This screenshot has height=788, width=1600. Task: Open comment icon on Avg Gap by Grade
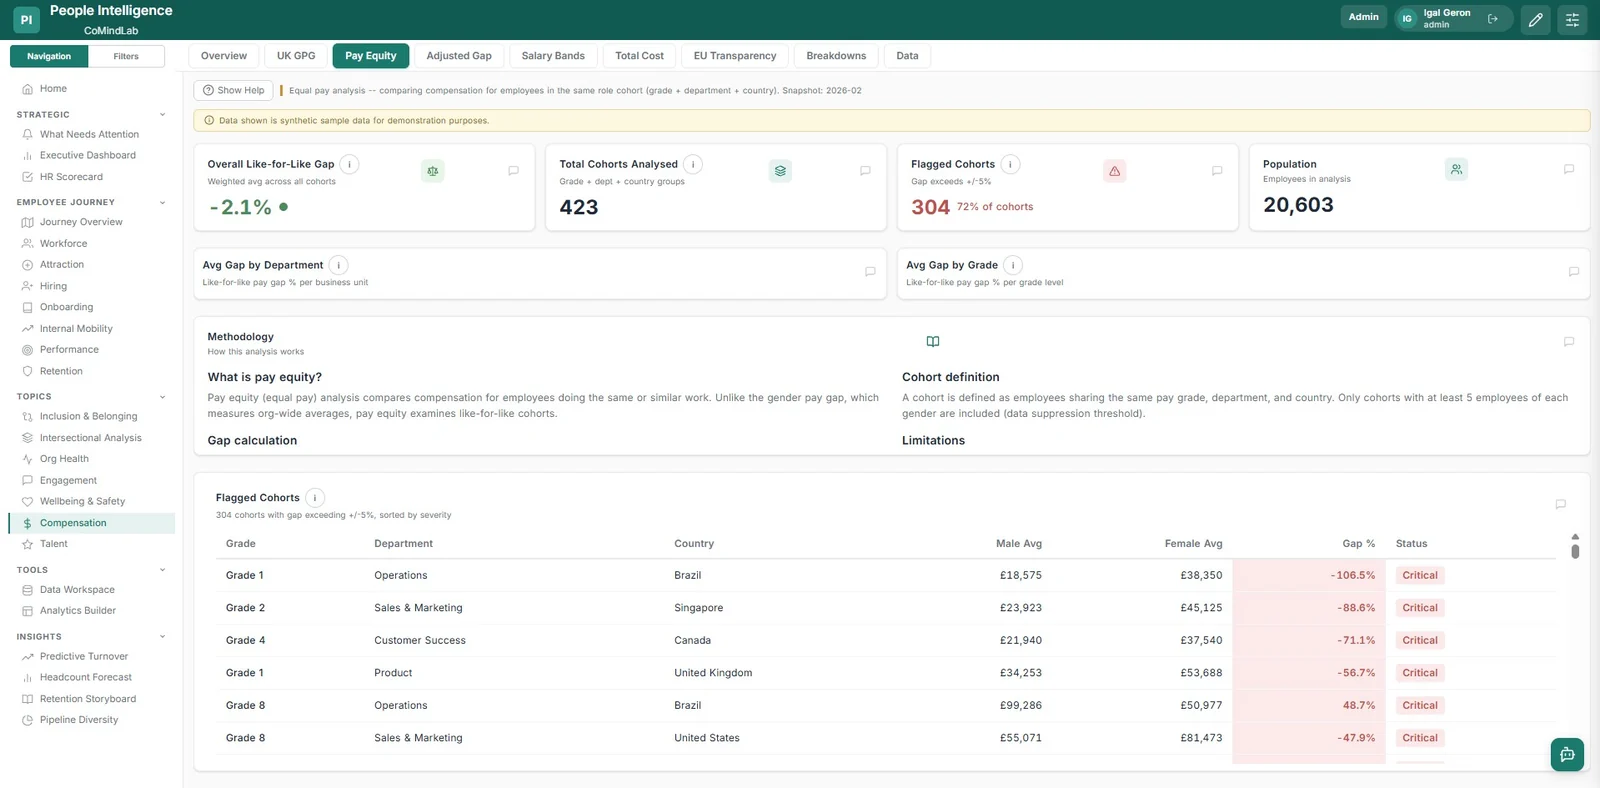tap(1573, 271)
